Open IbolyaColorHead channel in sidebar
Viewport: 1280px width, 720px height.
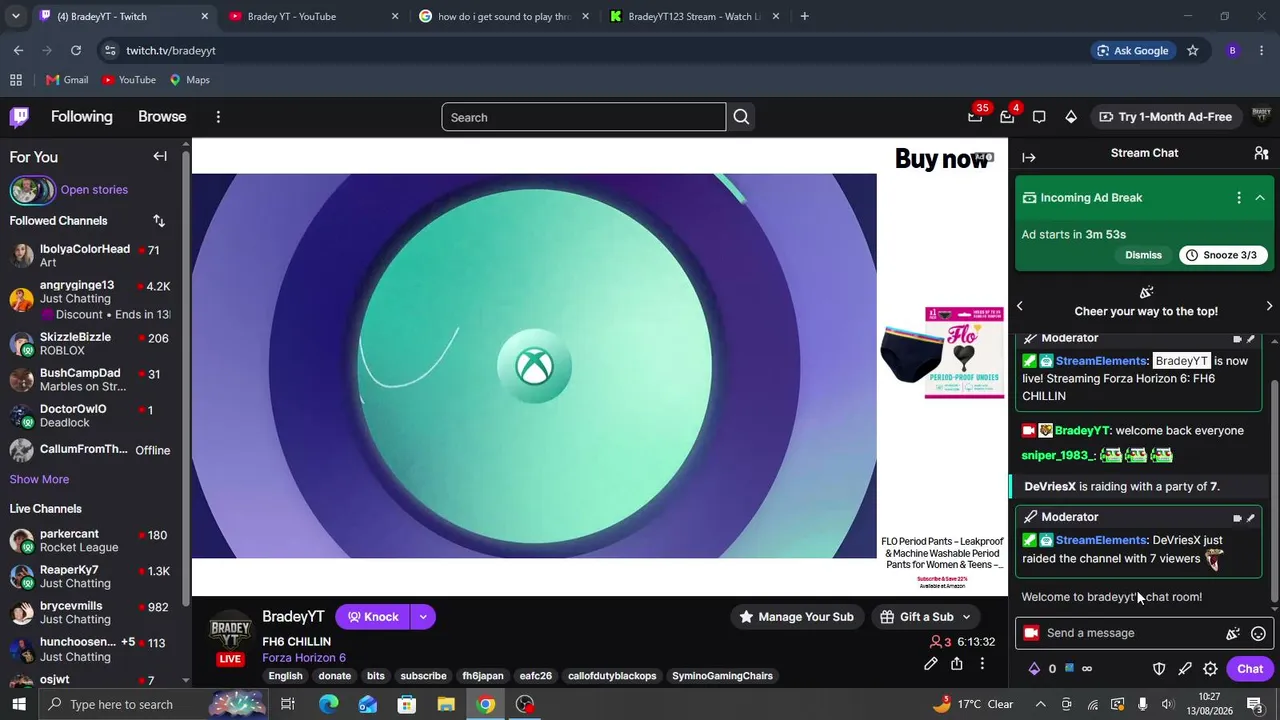tap(91, 256)
